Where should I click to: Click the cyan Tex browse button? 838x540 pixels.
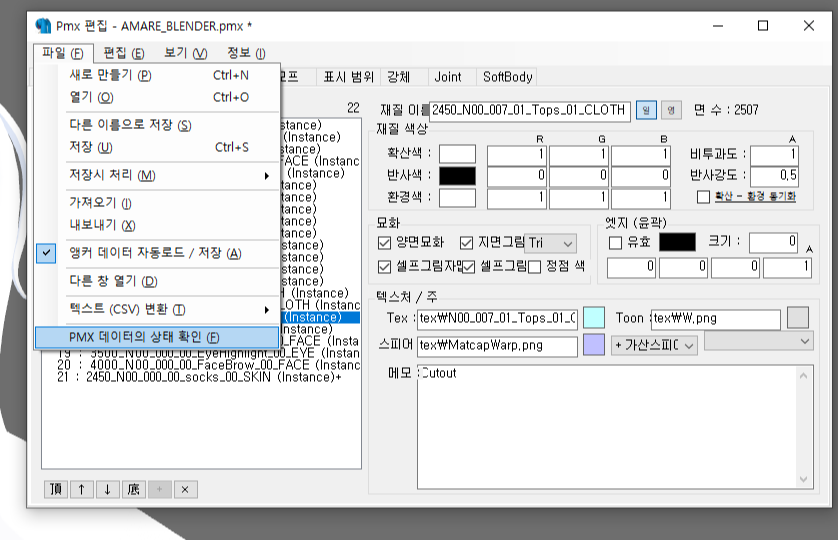pyautogui.click(x=593, y=318)
